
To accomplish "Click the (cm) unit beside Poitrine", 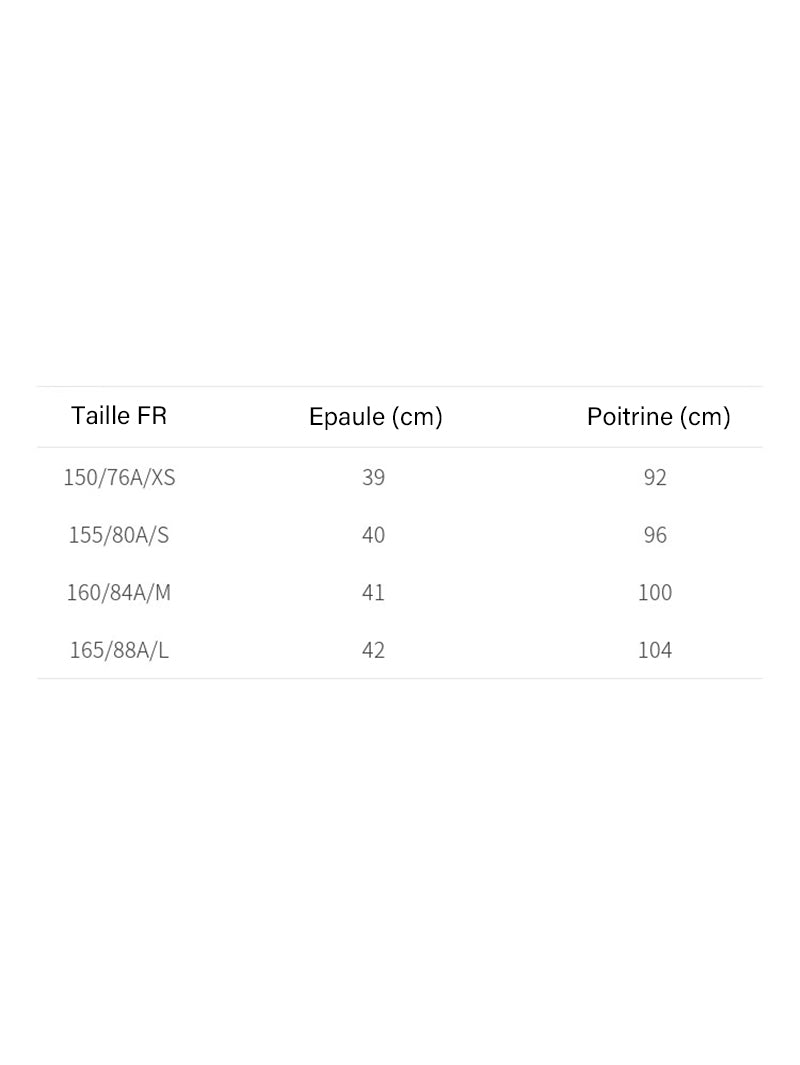I will click(704, 417).
